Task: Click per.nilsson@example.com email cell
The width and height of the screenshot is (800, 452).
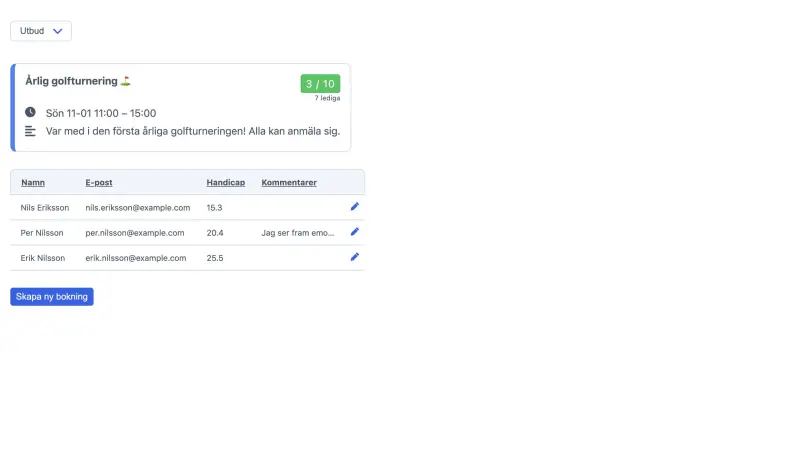Action: tap(135, 233)
